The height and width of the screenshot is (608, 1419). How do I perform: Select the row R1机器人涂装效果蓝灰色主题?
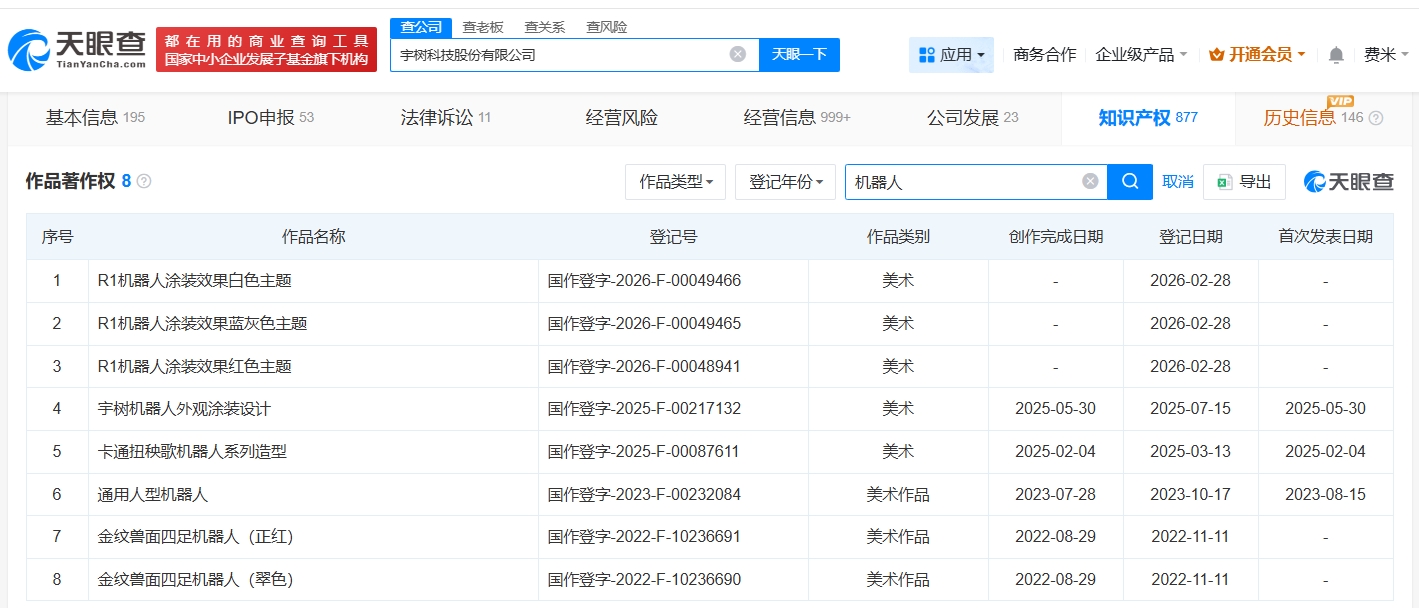709,324
